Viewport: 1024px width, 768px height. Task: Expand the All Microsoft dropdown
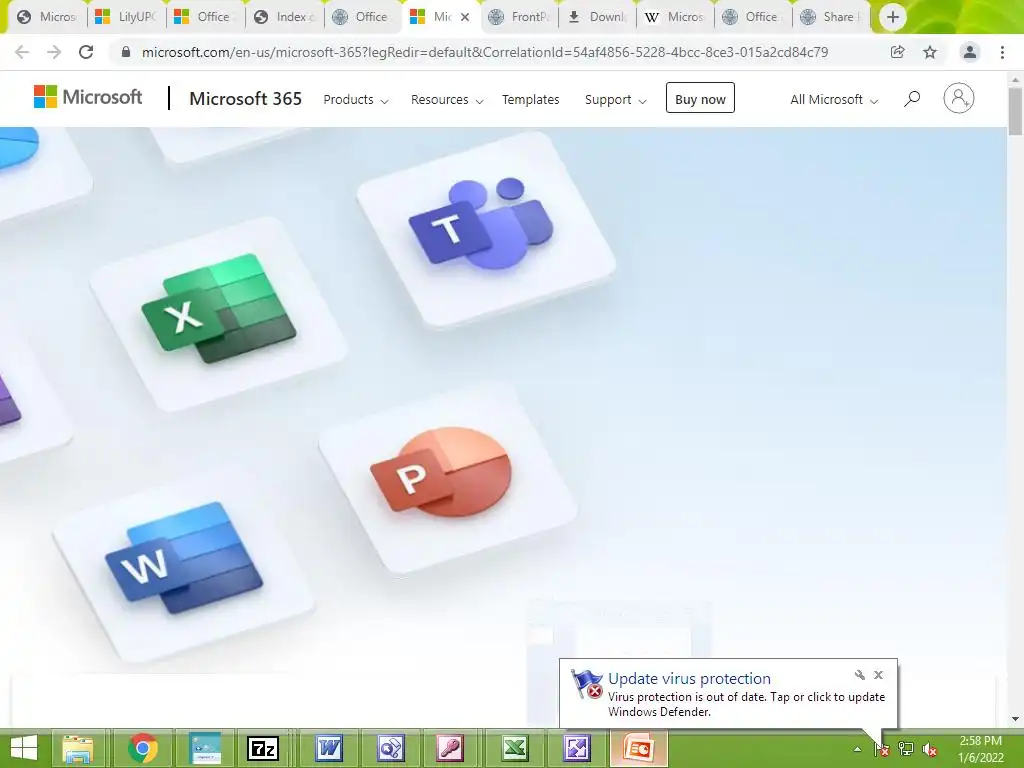[834, 100]
